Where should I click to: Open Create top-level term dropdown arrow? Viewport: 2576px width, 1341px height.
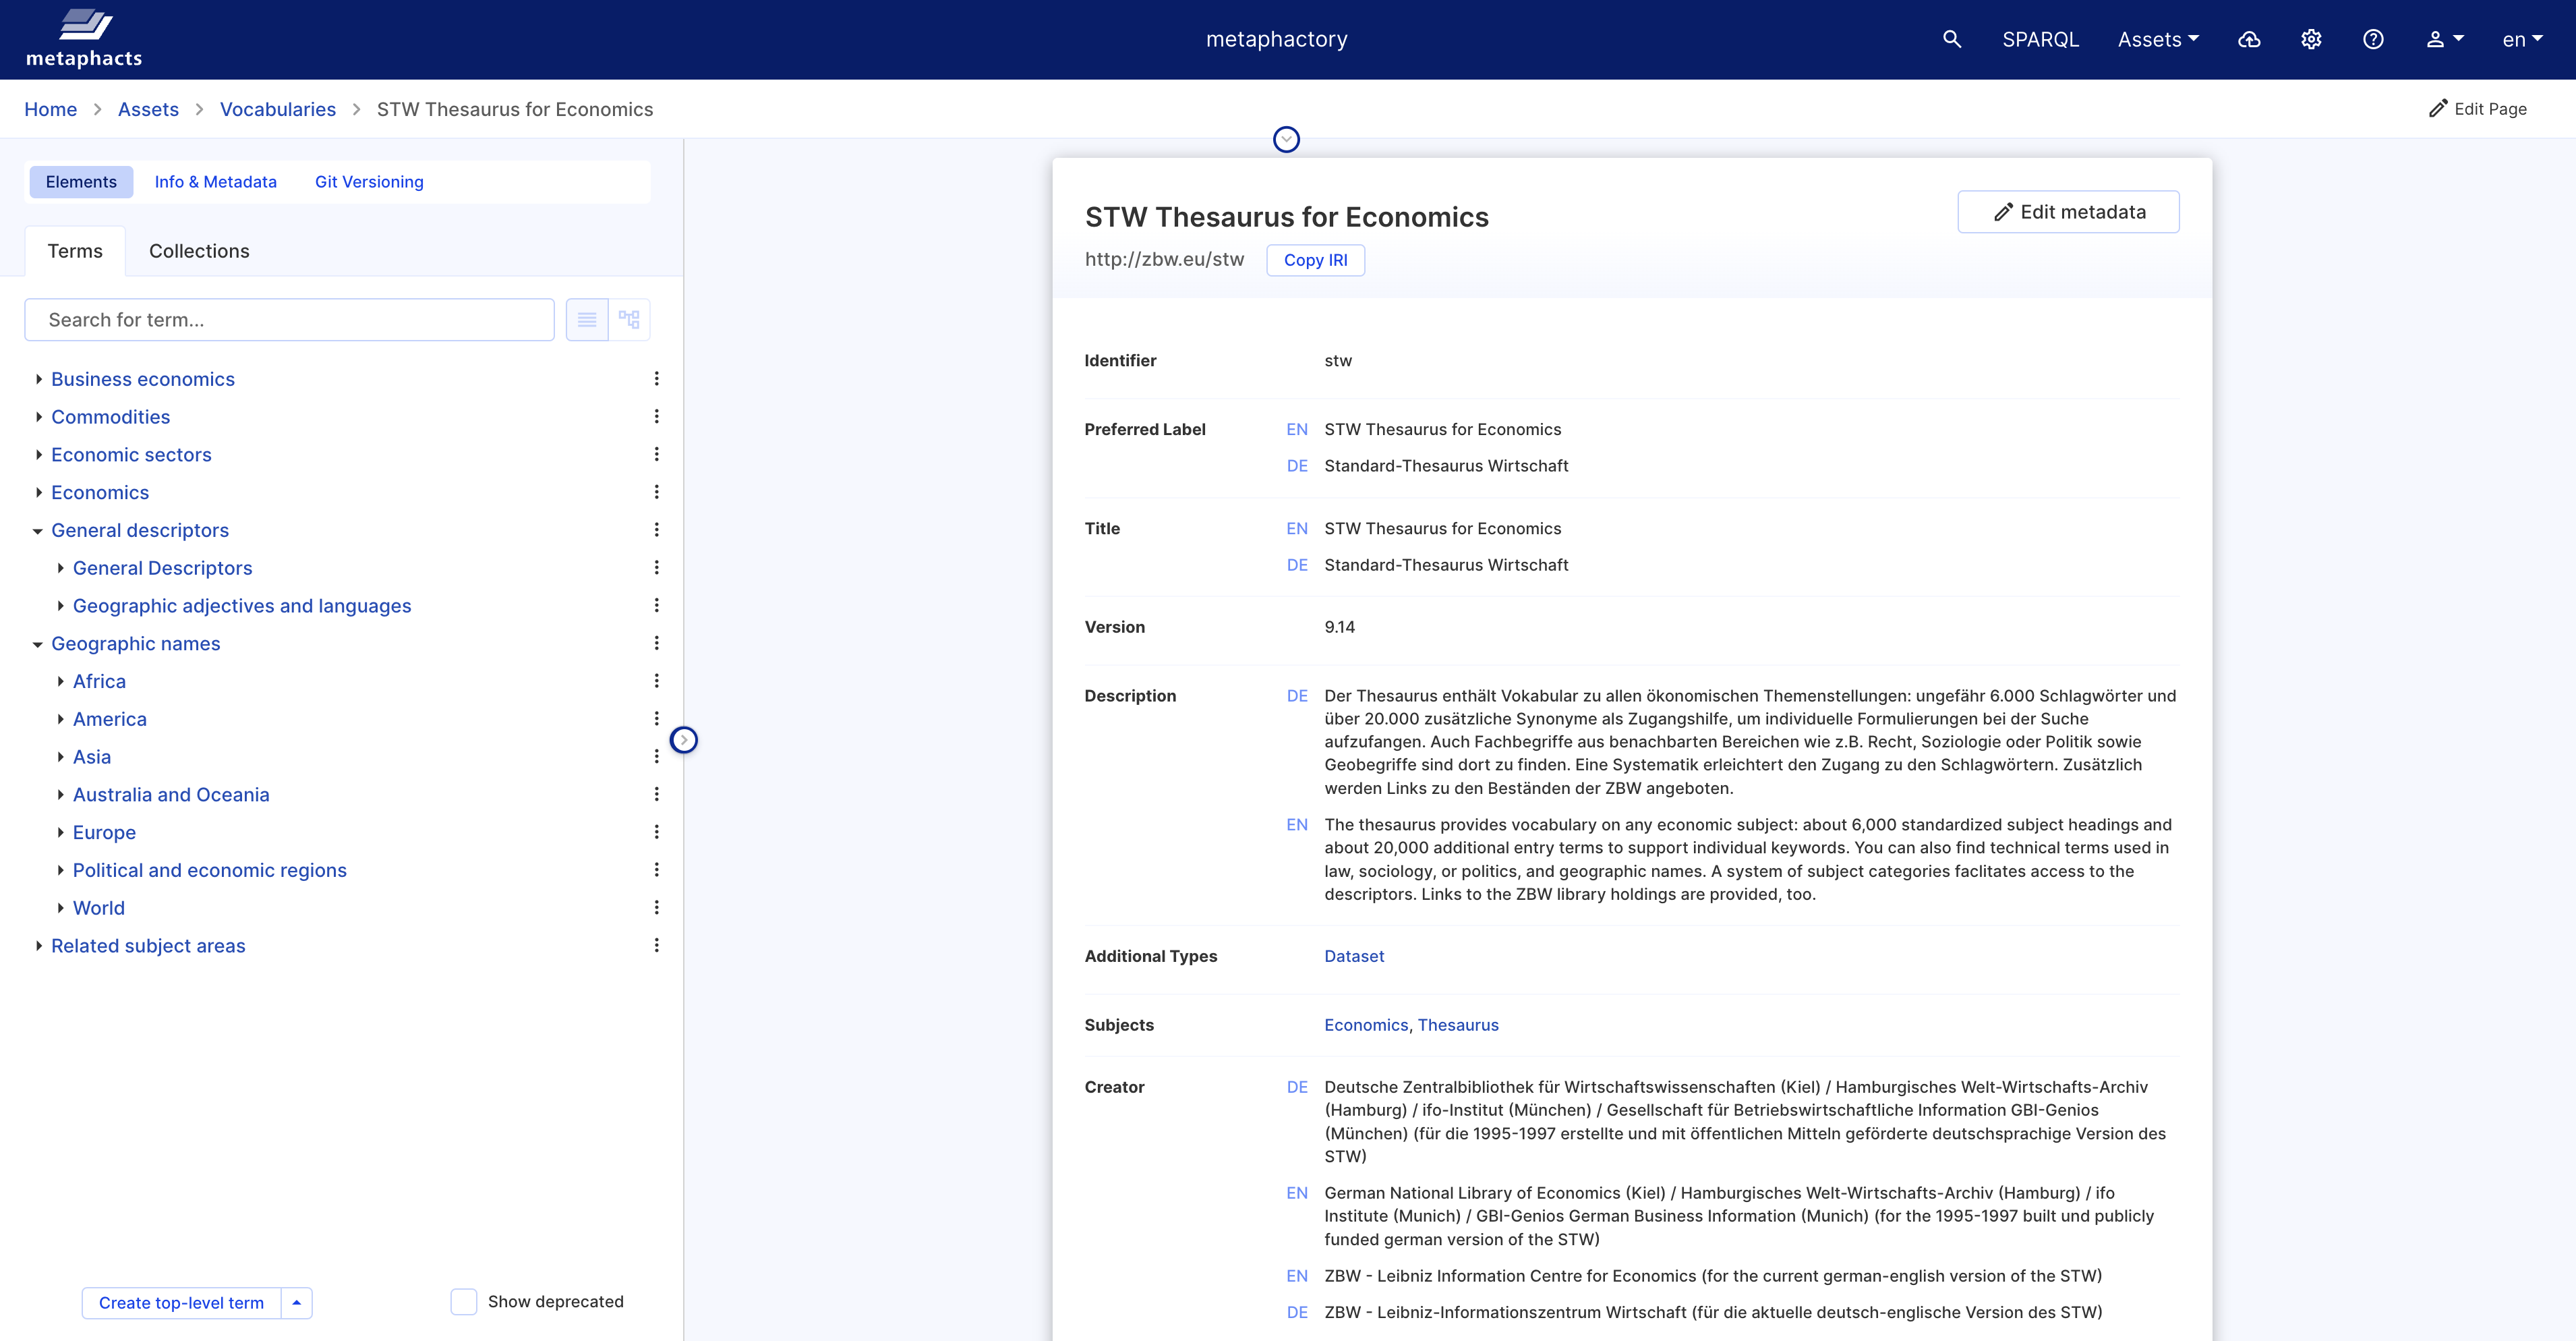coord(297,1303)
